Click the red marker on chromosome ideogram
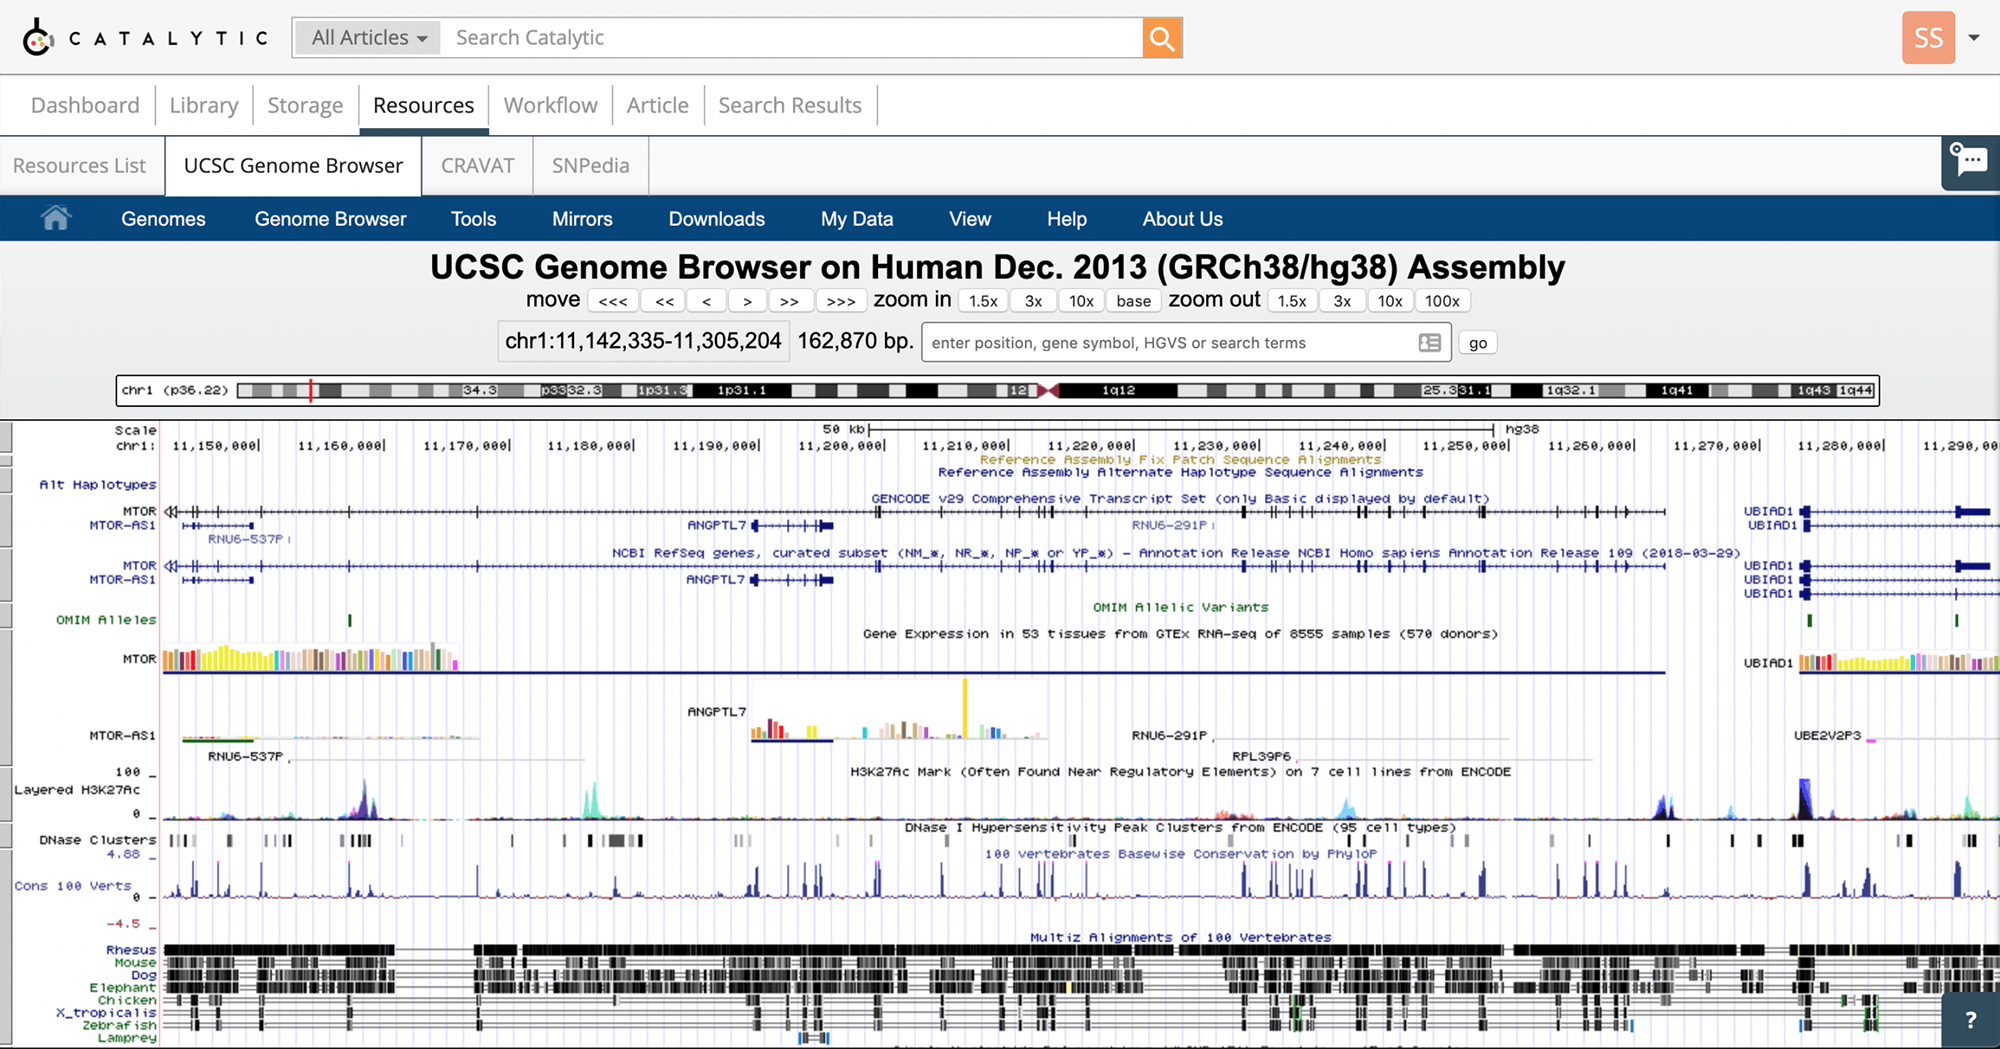Screen dimensions: 2000x1049 [x=311, y=390]
